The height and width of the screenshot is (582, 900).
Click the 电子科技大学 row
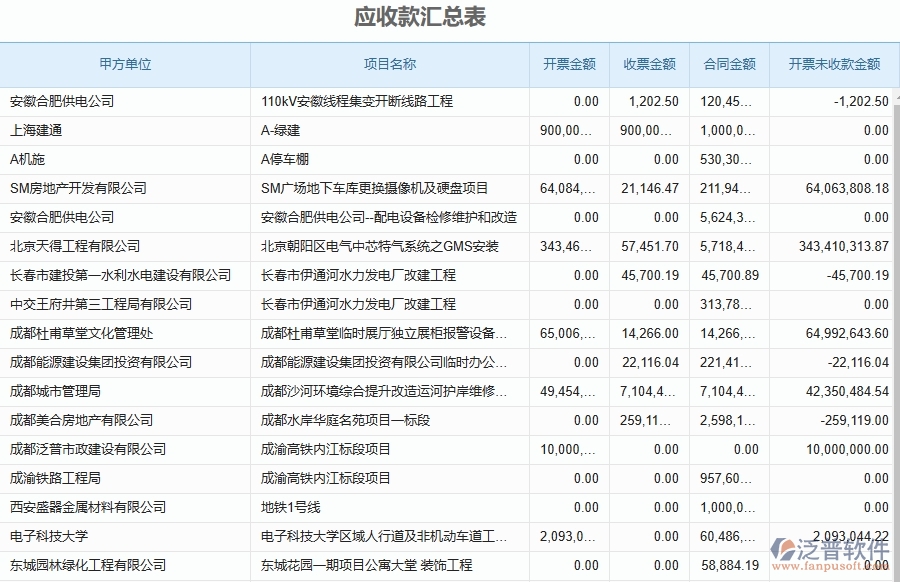tap(45, 536)
